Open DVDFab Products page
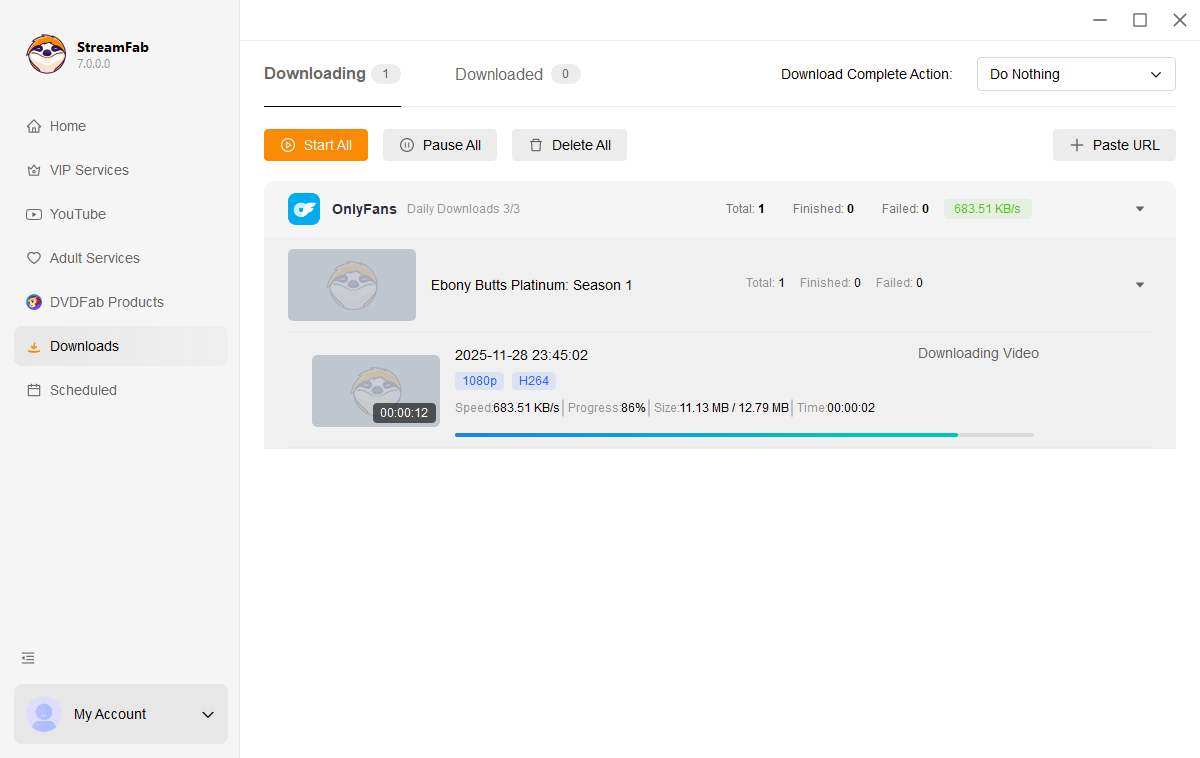Viewport: 1200px width, 758px height. [106, 302]
